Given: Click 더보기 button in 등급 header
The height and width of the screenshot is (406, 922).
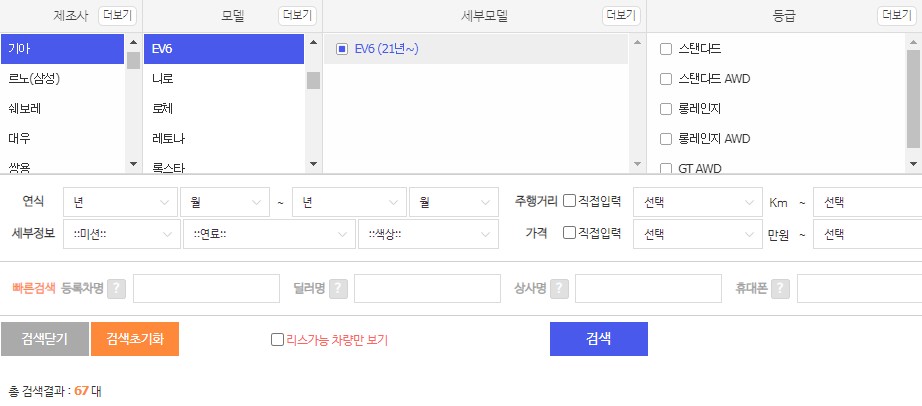Looking at the screenshot, I should (897, 16).
